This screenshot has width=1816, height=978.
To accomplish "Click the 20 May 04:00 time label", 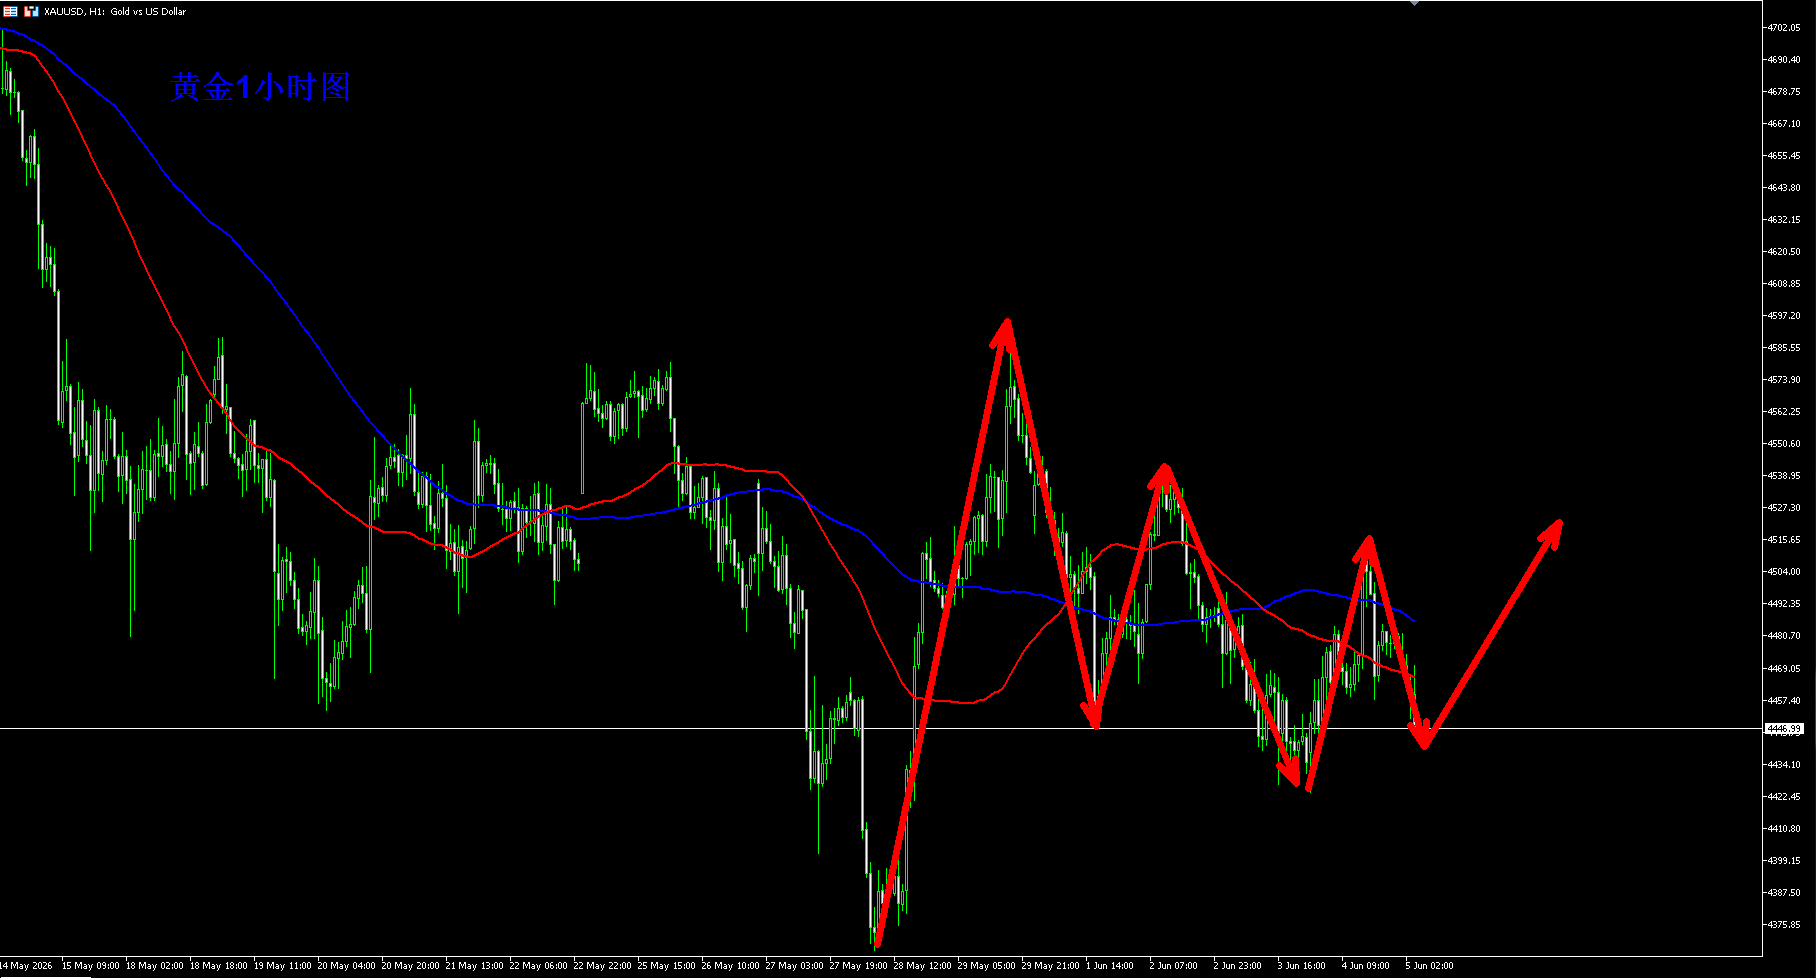I will point(346,966).
